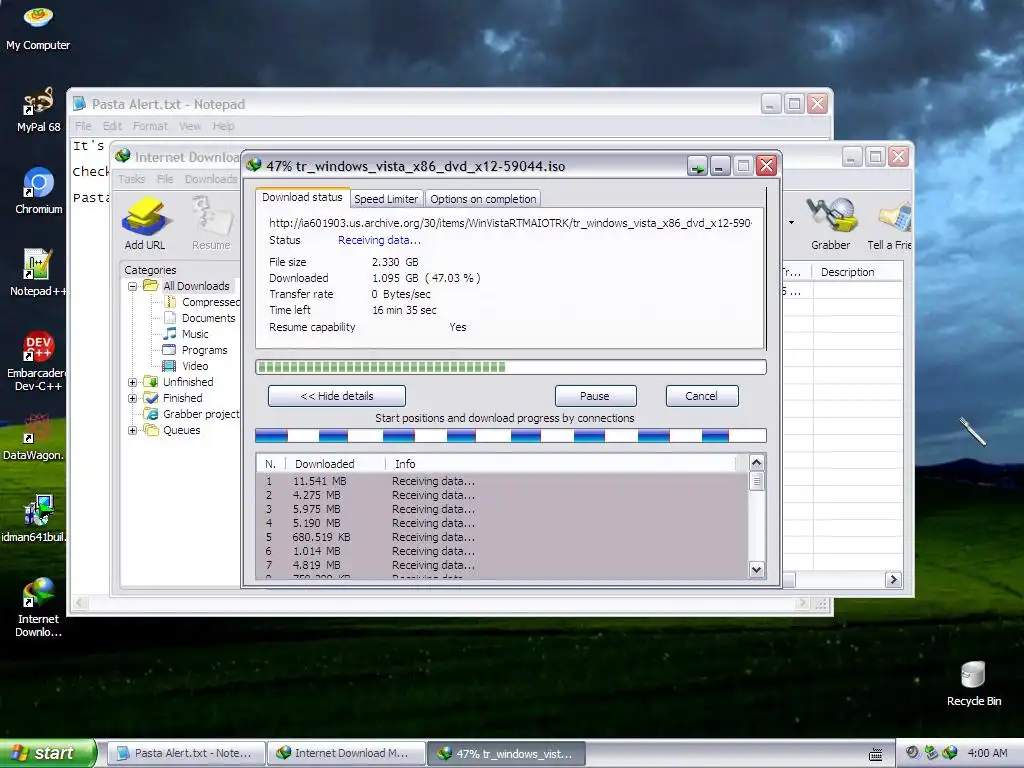Click the Downloaded column header
The height and width of the screenshot is (768, 1024).
click(x=335, y=464)
